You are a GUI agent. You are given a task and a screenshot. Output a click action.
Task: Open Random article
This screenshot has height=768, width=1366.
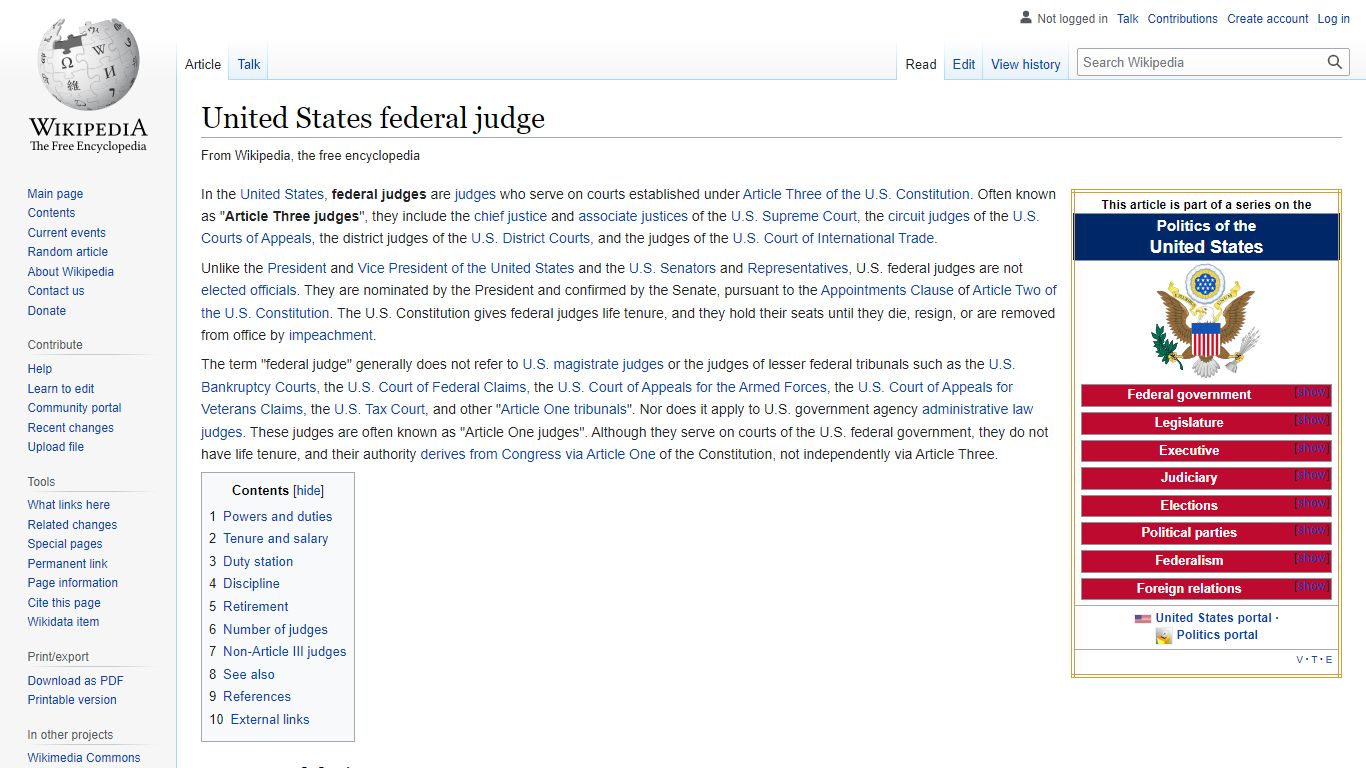click(x=68, y=252)
